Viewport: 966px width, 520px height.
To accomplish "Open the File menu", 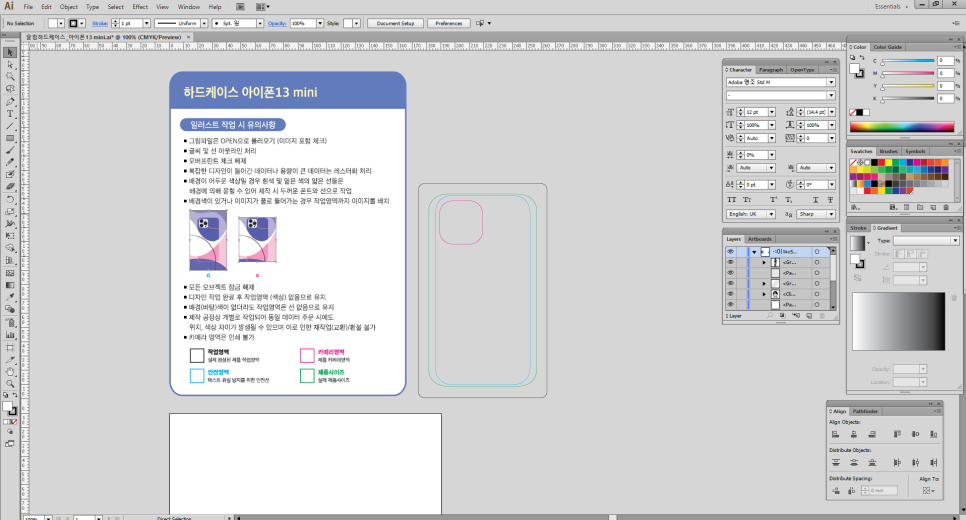I will click(28, 7).
